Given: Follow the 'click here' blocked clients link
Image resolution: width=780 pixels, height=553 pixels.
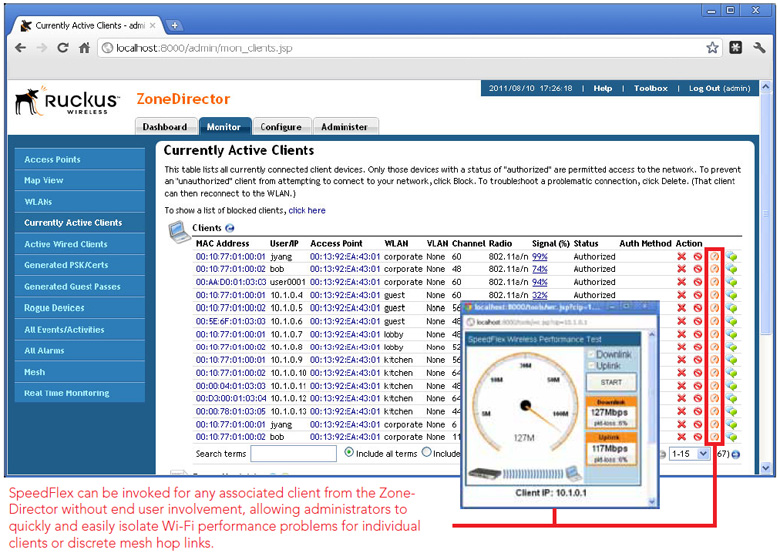Looking at the screenshot, I should point(307,210).
